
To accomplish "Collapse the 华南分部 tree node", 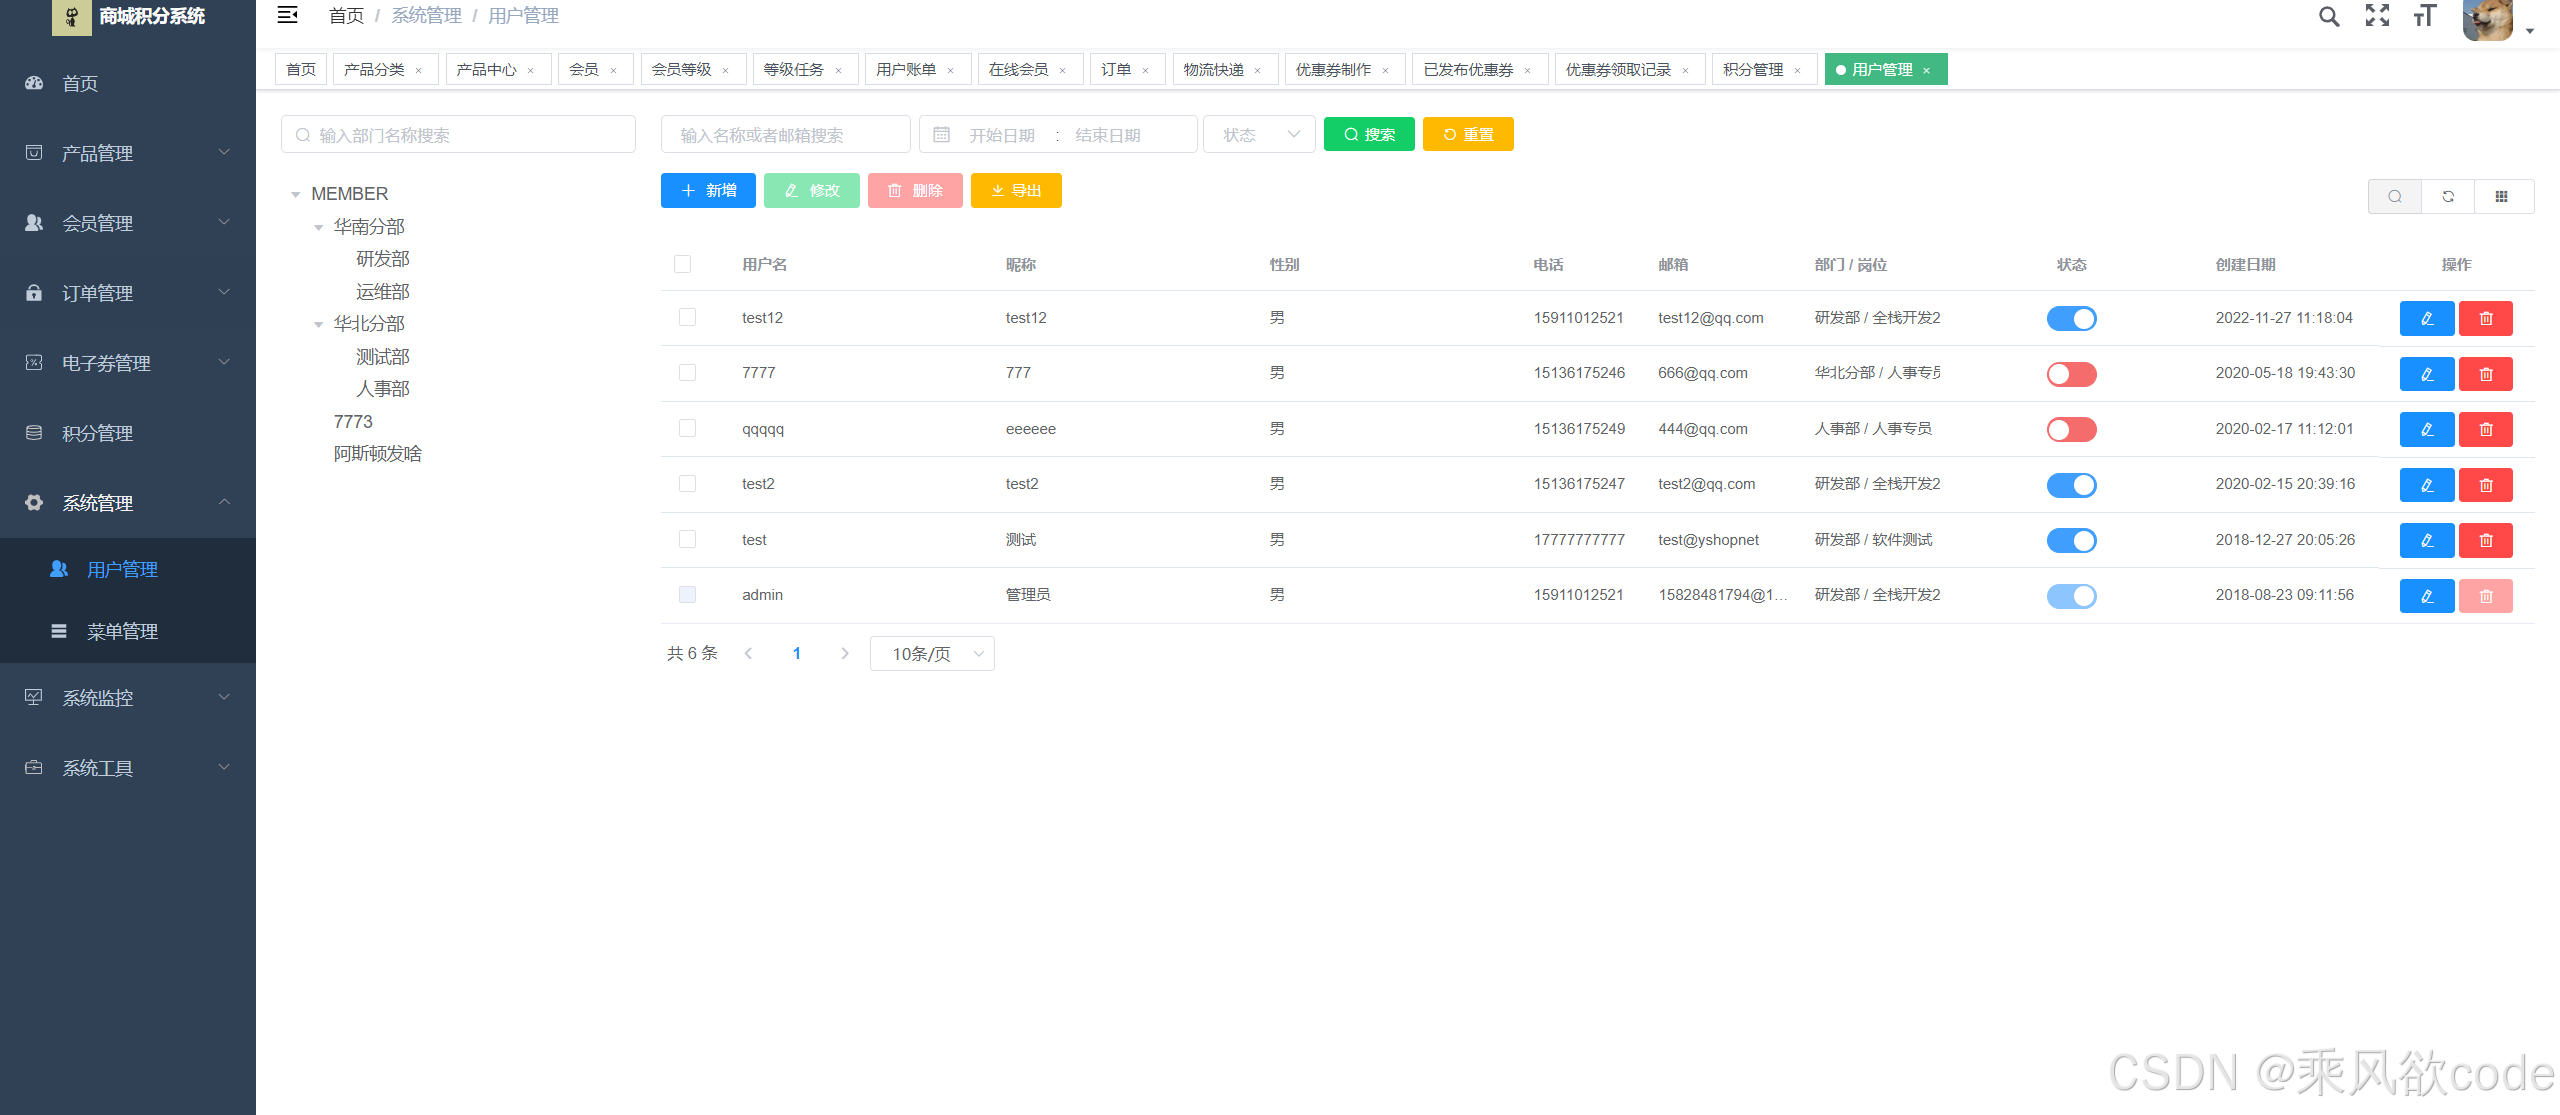I will click(x=318, y=227).
